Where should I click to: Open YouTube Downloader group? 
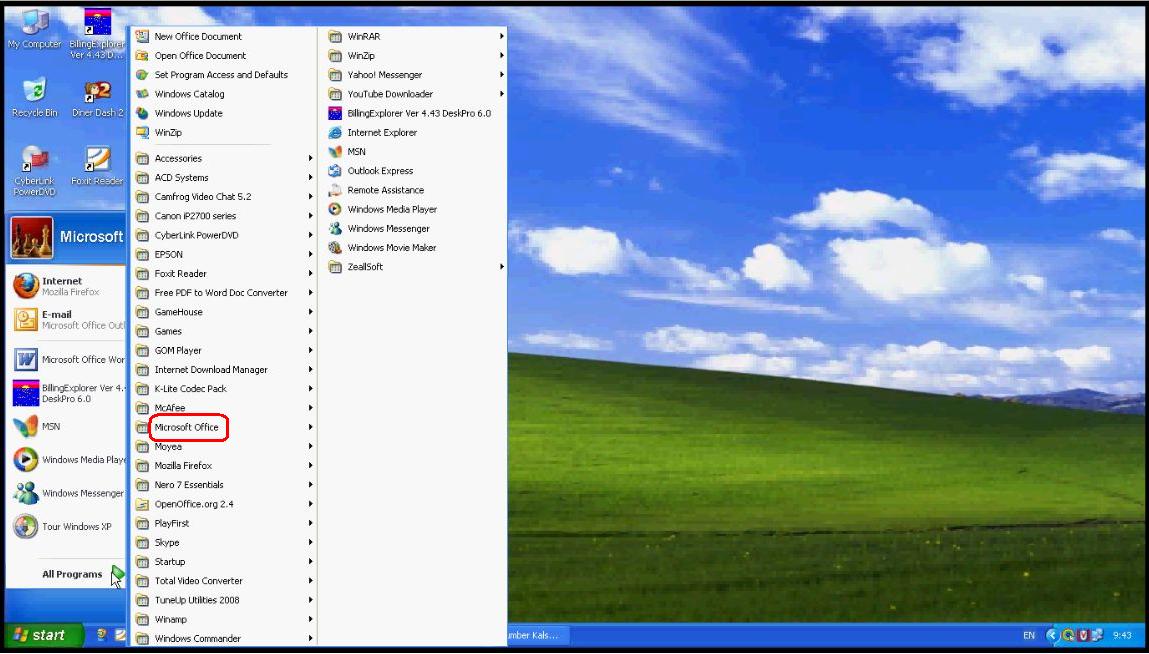415,94
